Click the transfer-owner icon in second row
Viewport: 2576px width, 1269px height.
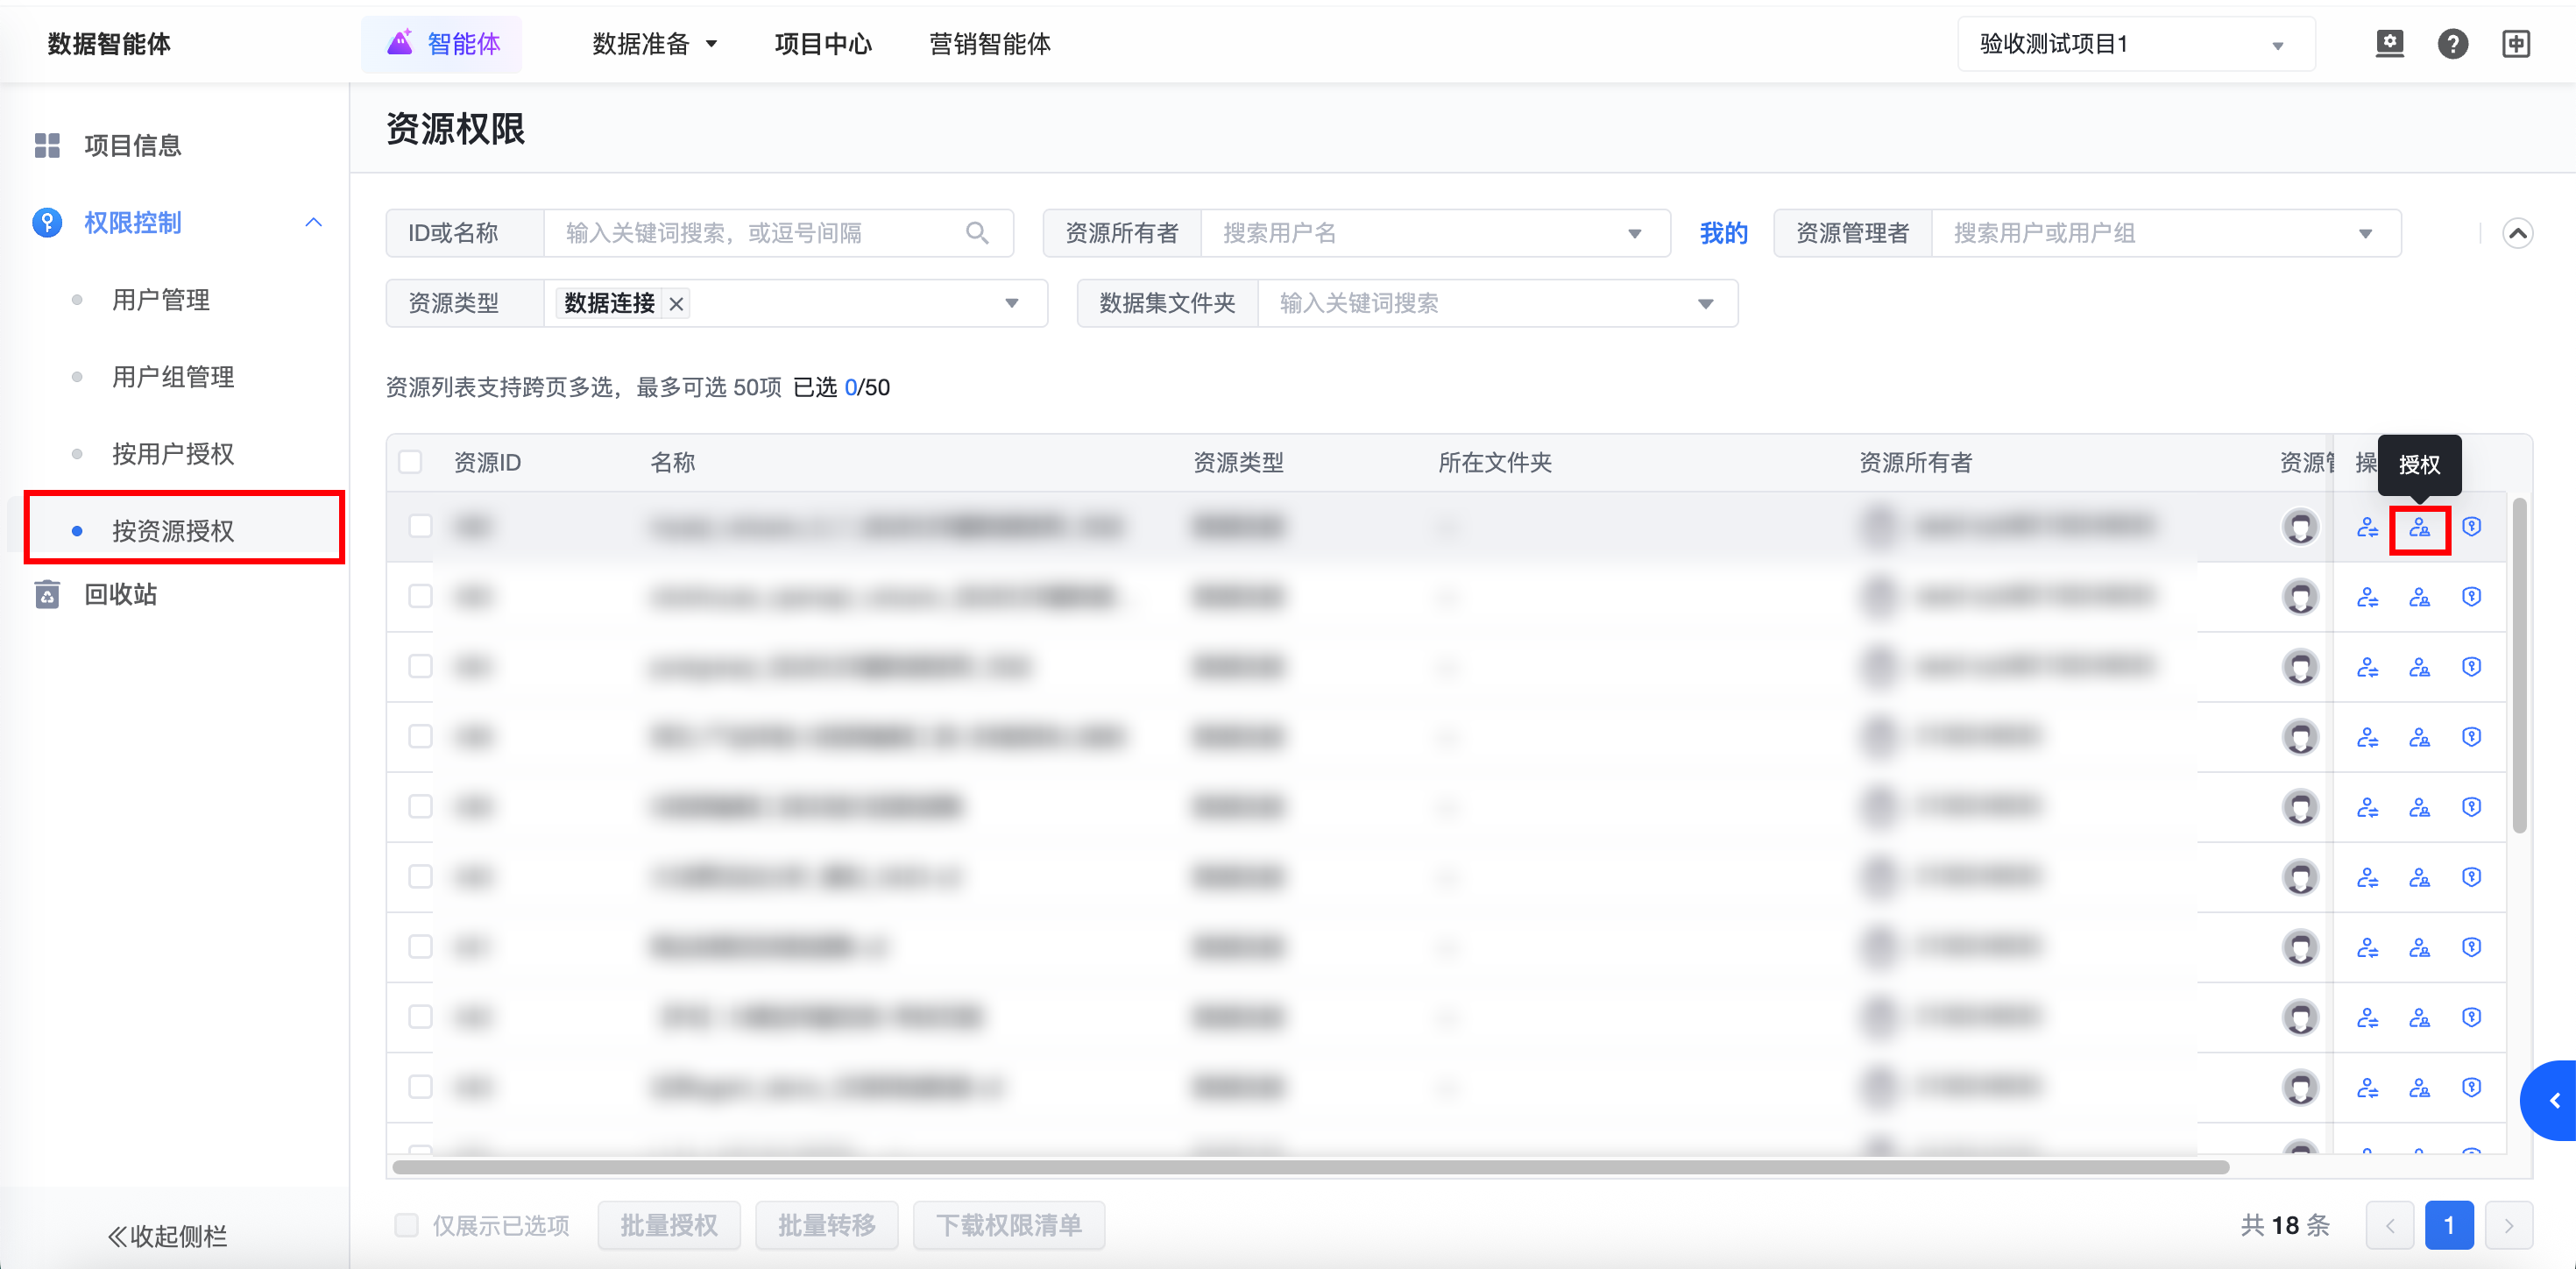click(2367, 598)
